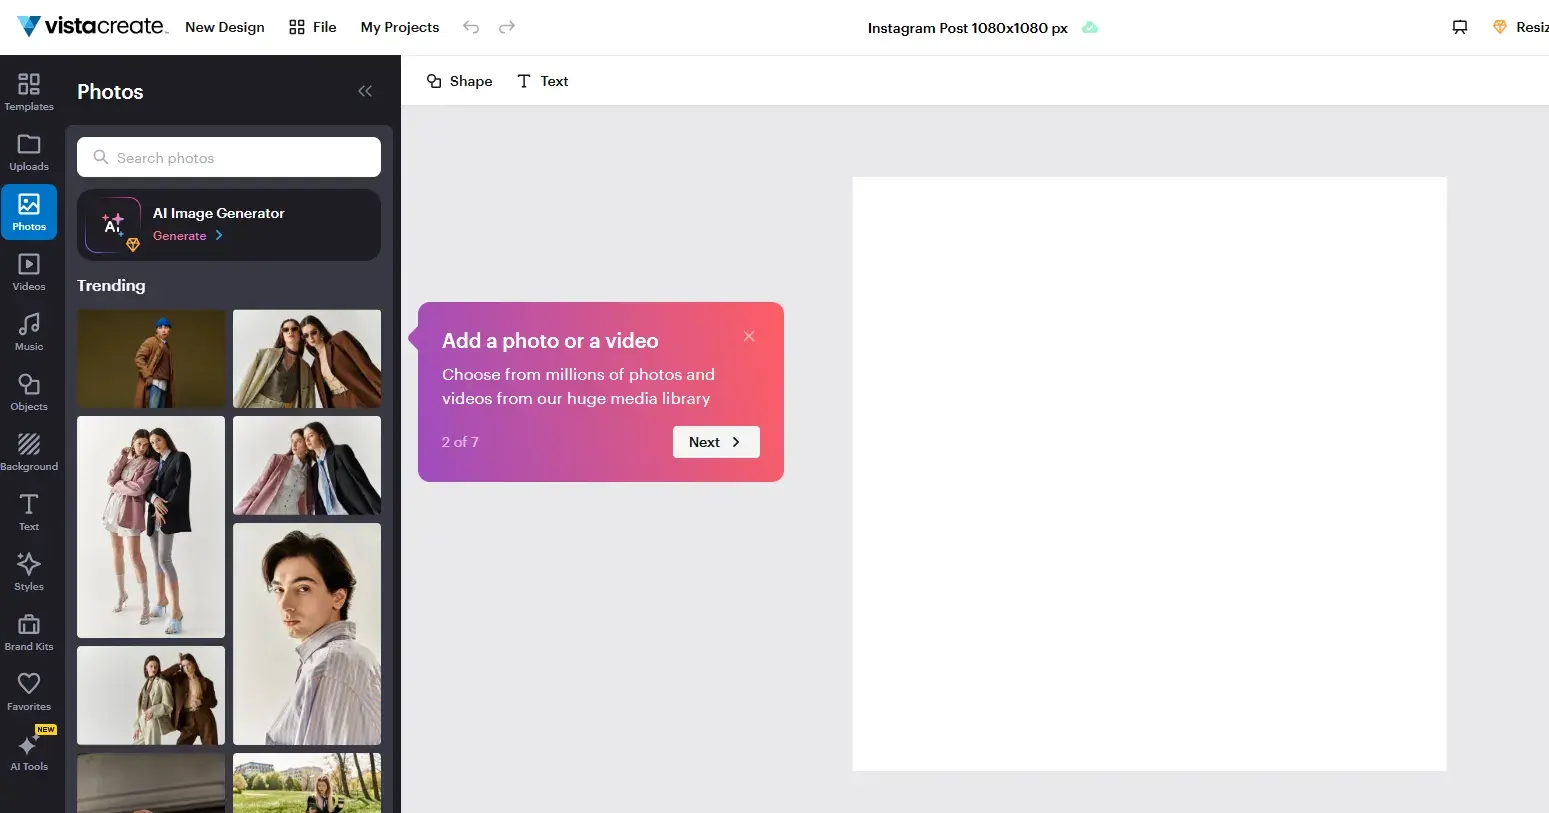The width and height of the screenshot is (1549, 813).
Task: Select the striped-shirt man photo thumbnail
Action: [x=307, y=633]
